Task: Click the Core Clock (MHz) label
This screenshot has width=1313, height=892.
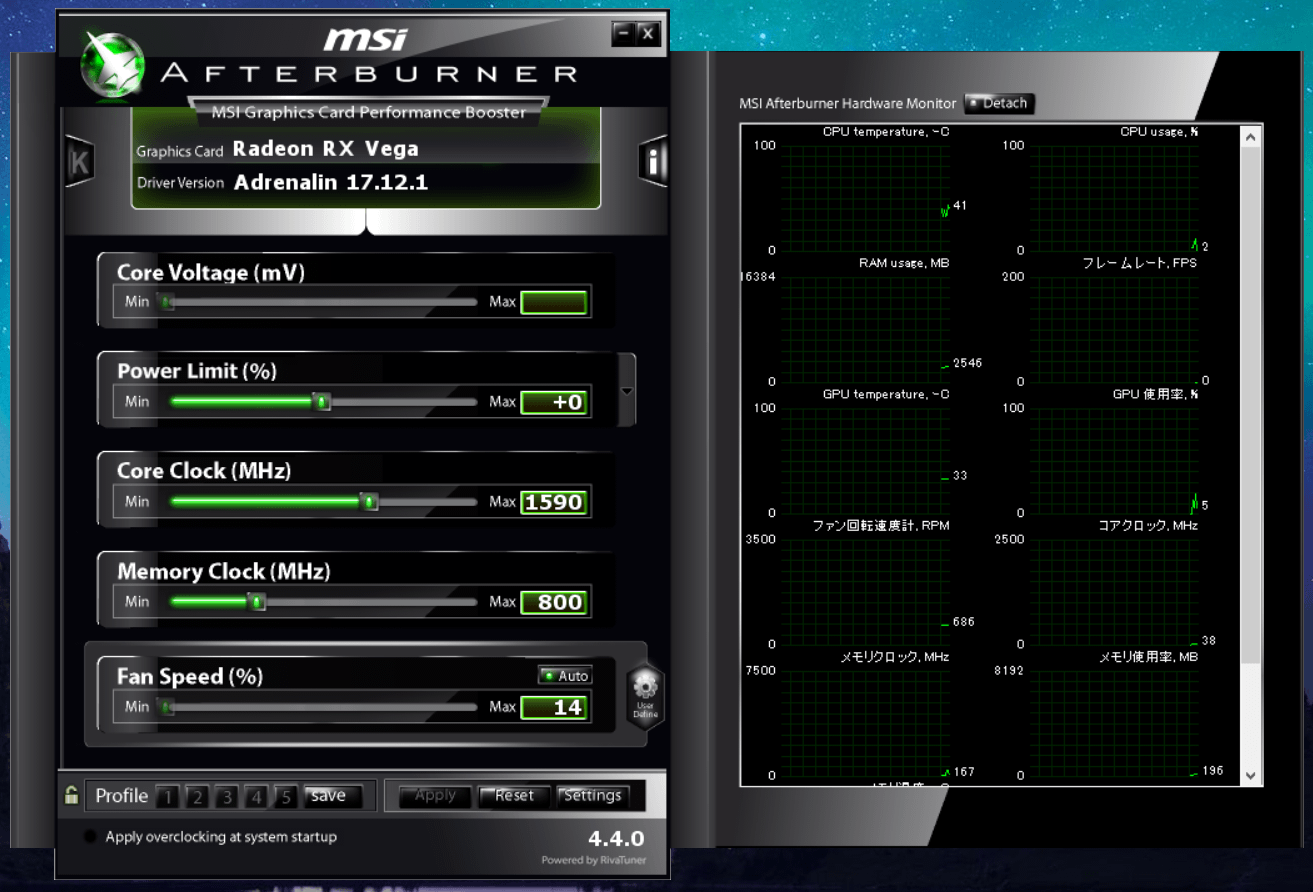Action: click(x=204, y=471)
